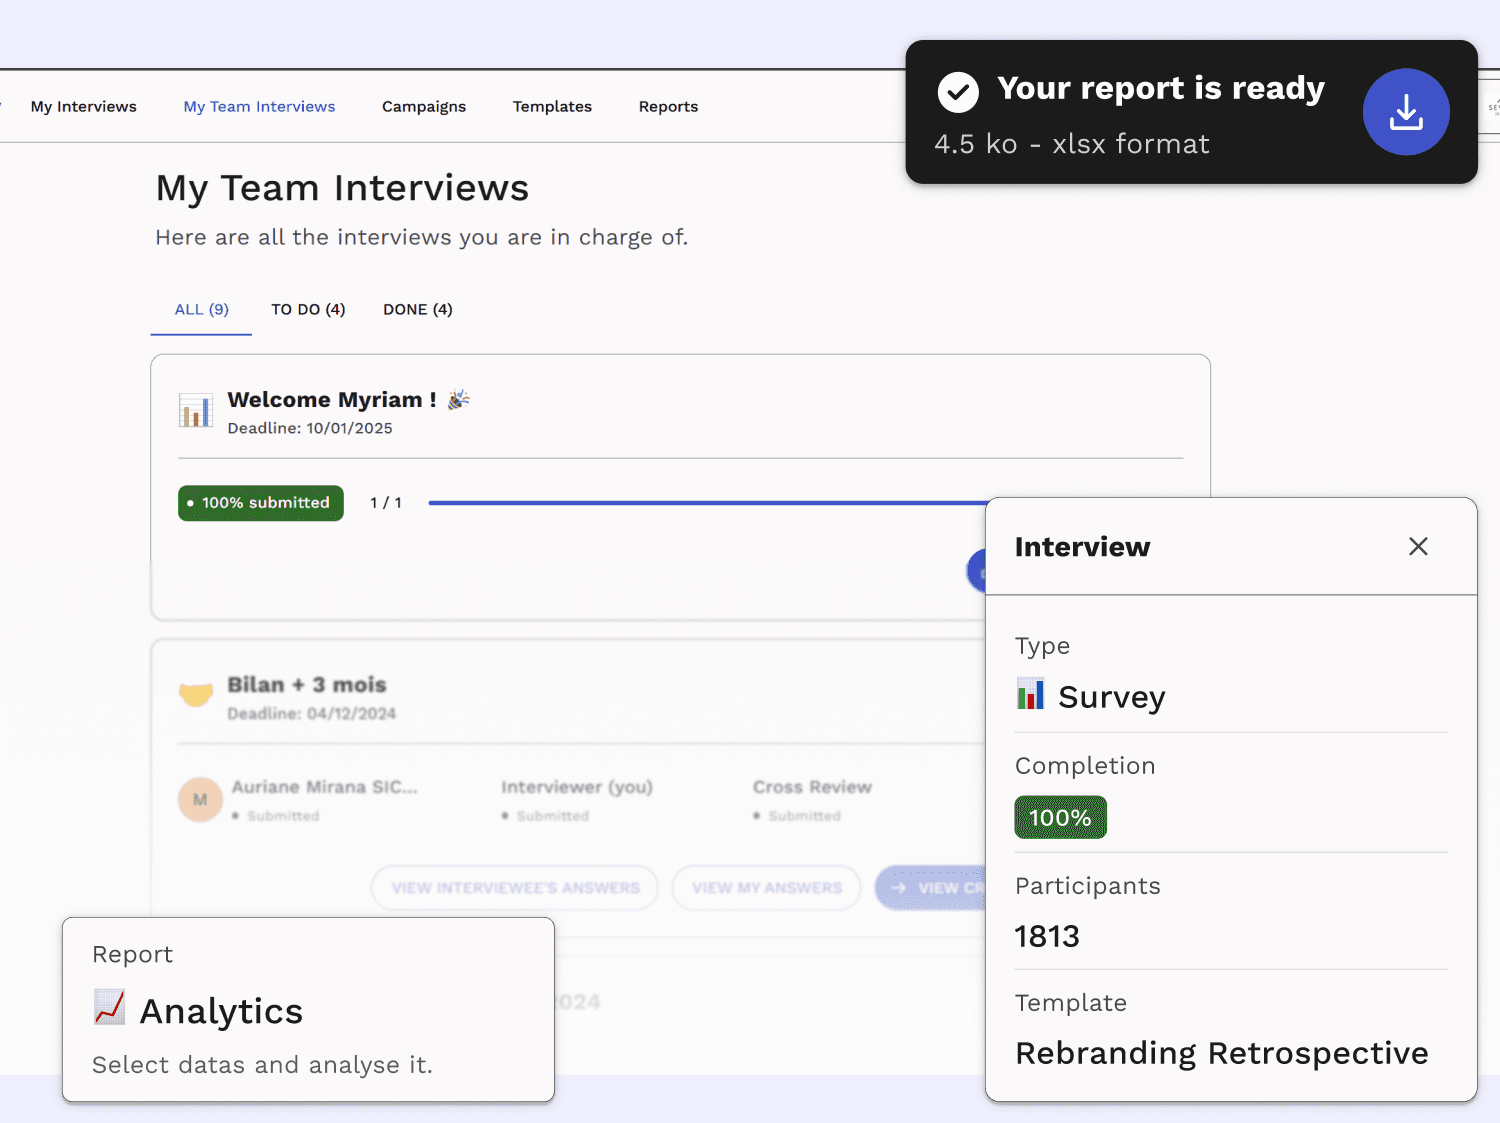
Task: Switch to the DONE (4) tab
Action: [x=418, y=309]
